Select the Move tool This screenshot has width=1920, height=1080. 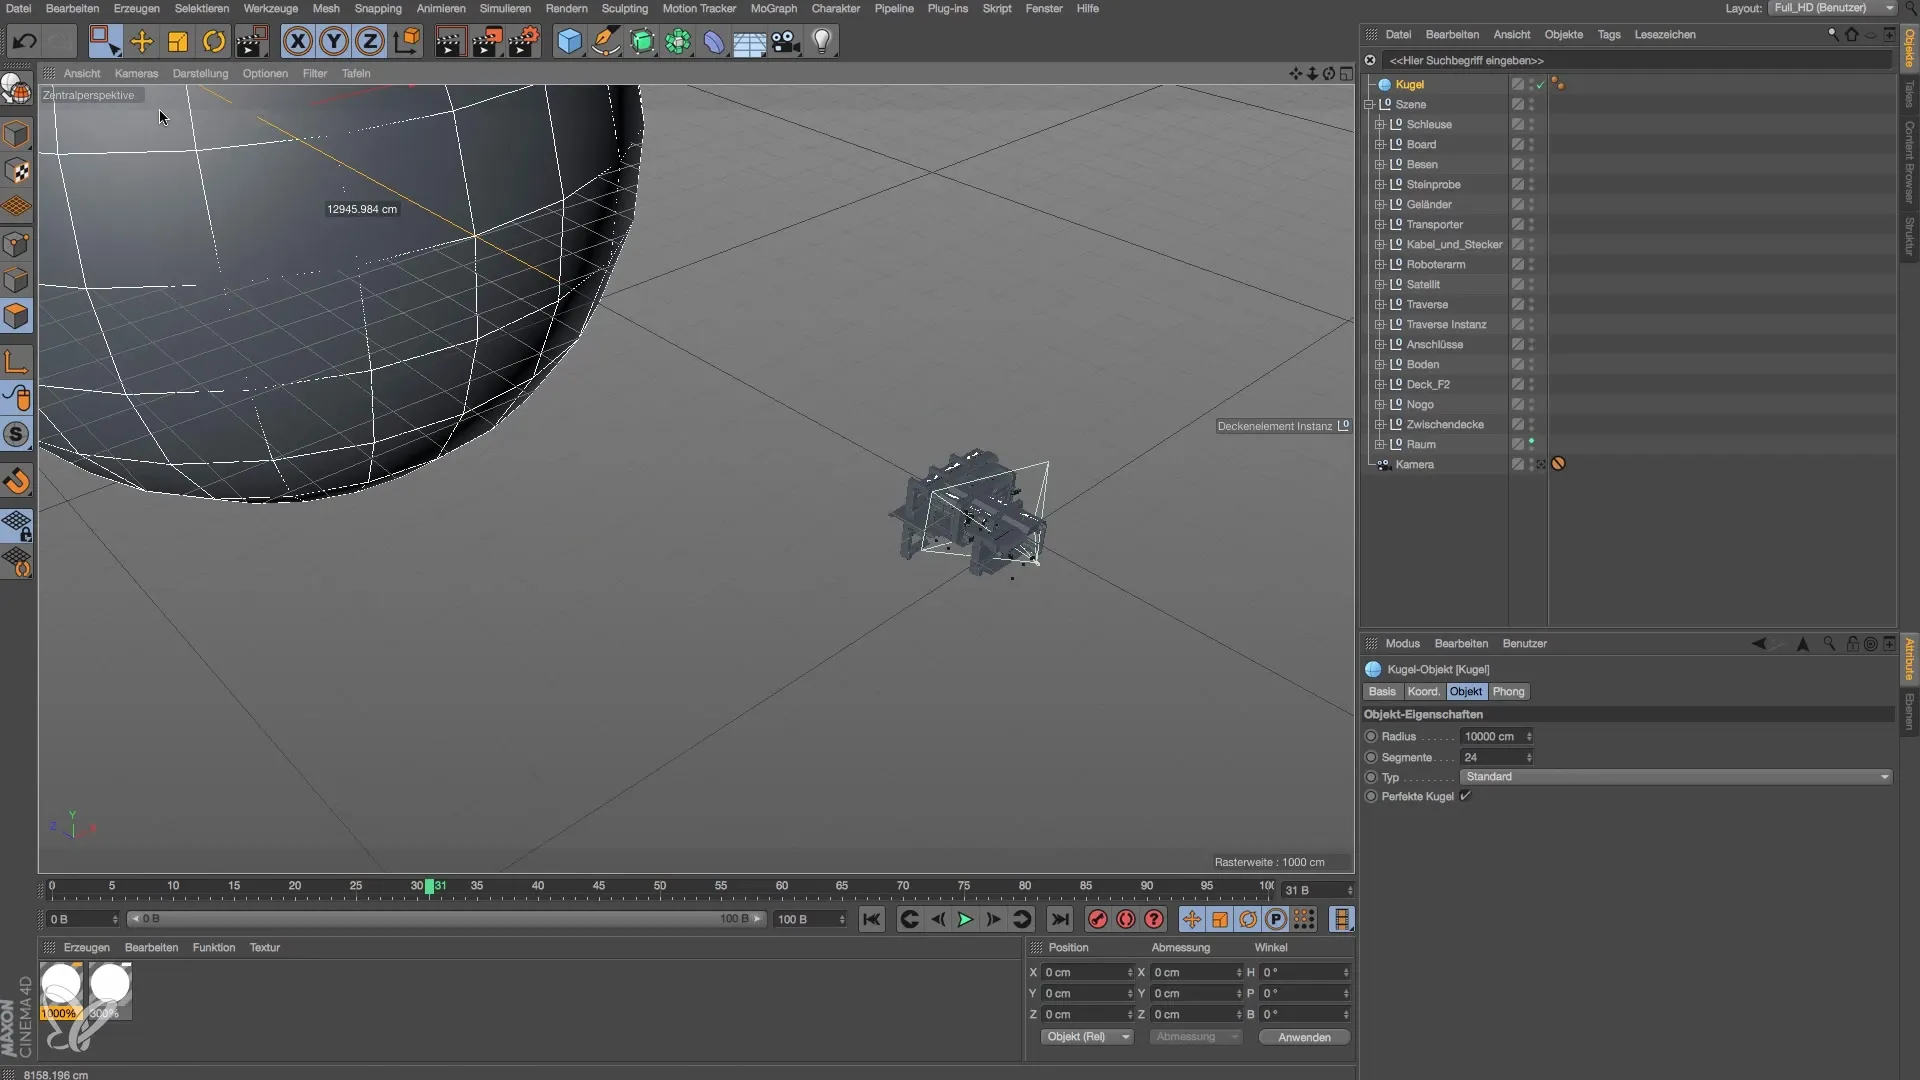[142, 41]
